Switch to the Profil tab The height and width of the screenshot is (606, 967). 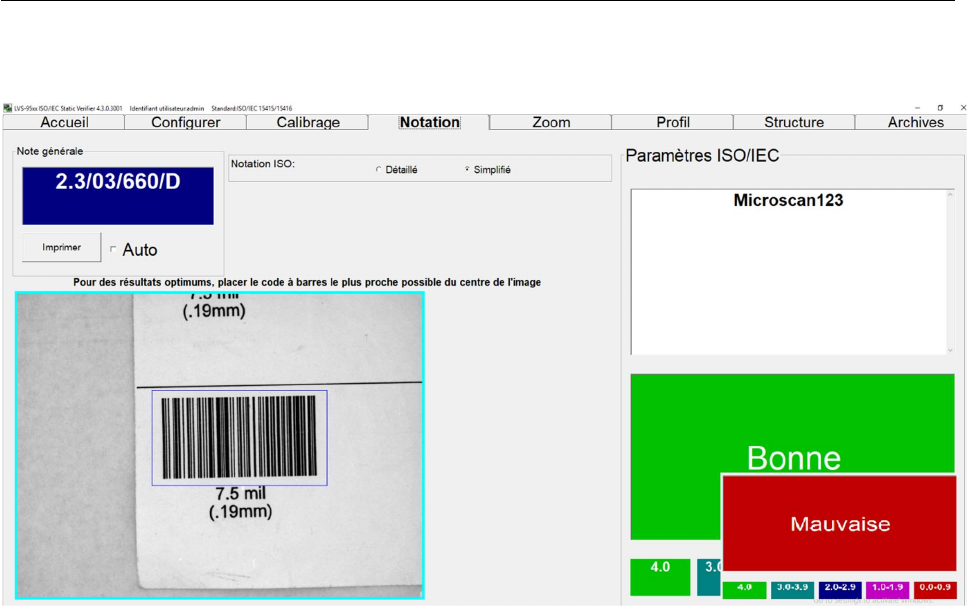click(x=672, y=122)
